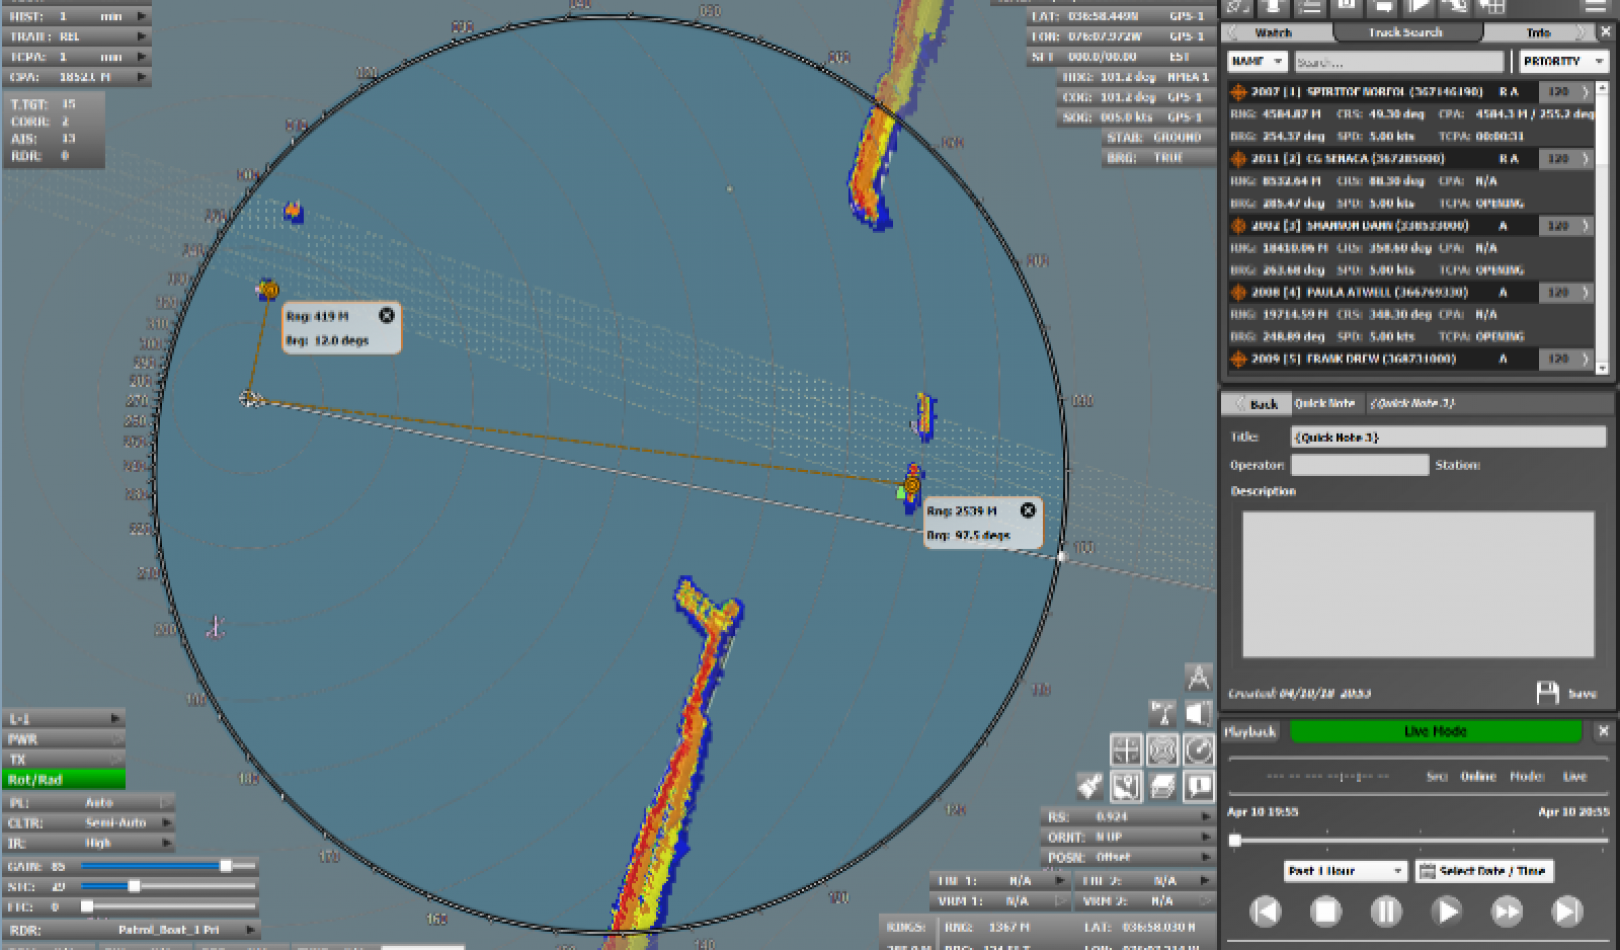Click the GAIN slider handle
This screenshot has height=950, width=1620.
tap(226, 866)
